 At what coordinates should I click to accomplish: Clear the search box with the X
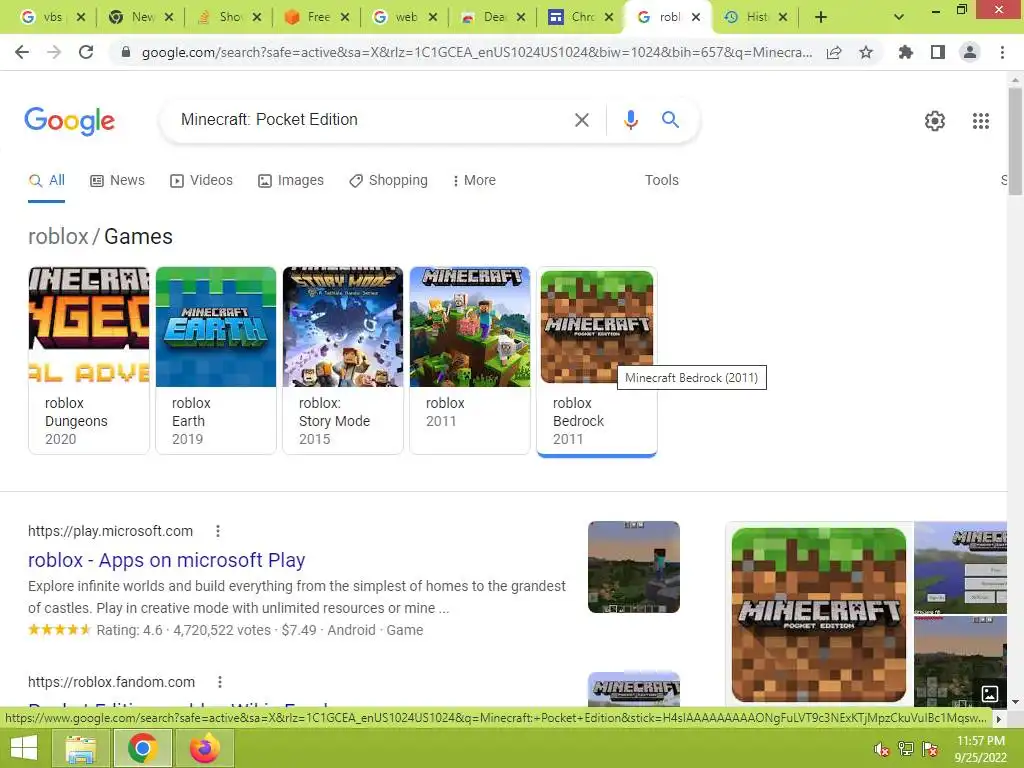(582, 120)
